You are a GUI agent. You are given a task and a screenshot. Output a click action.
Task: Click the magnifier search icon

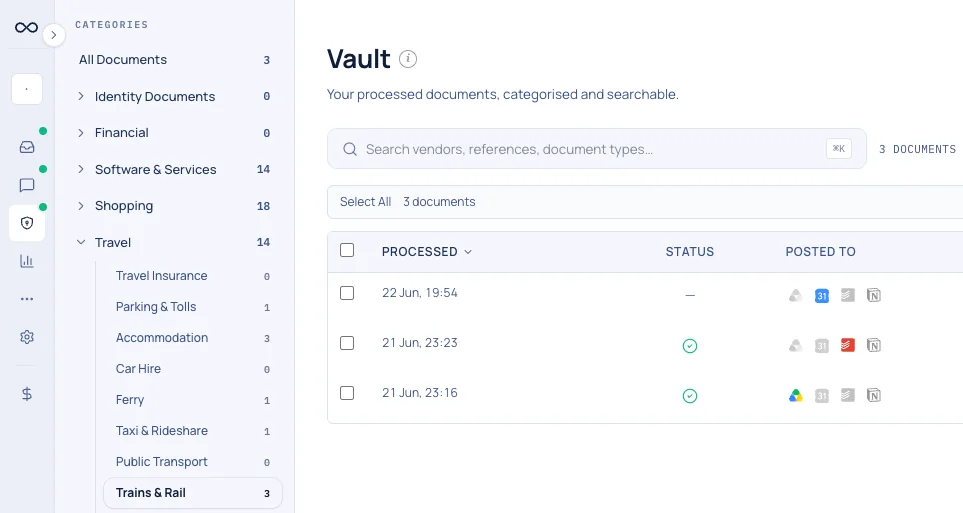(x=350, y=149)
